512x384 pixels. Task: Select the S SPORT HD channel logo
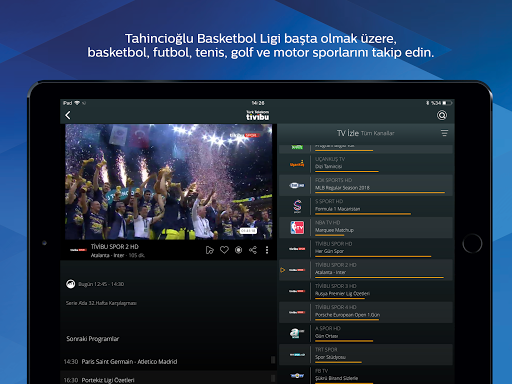[x=297, y=206]
